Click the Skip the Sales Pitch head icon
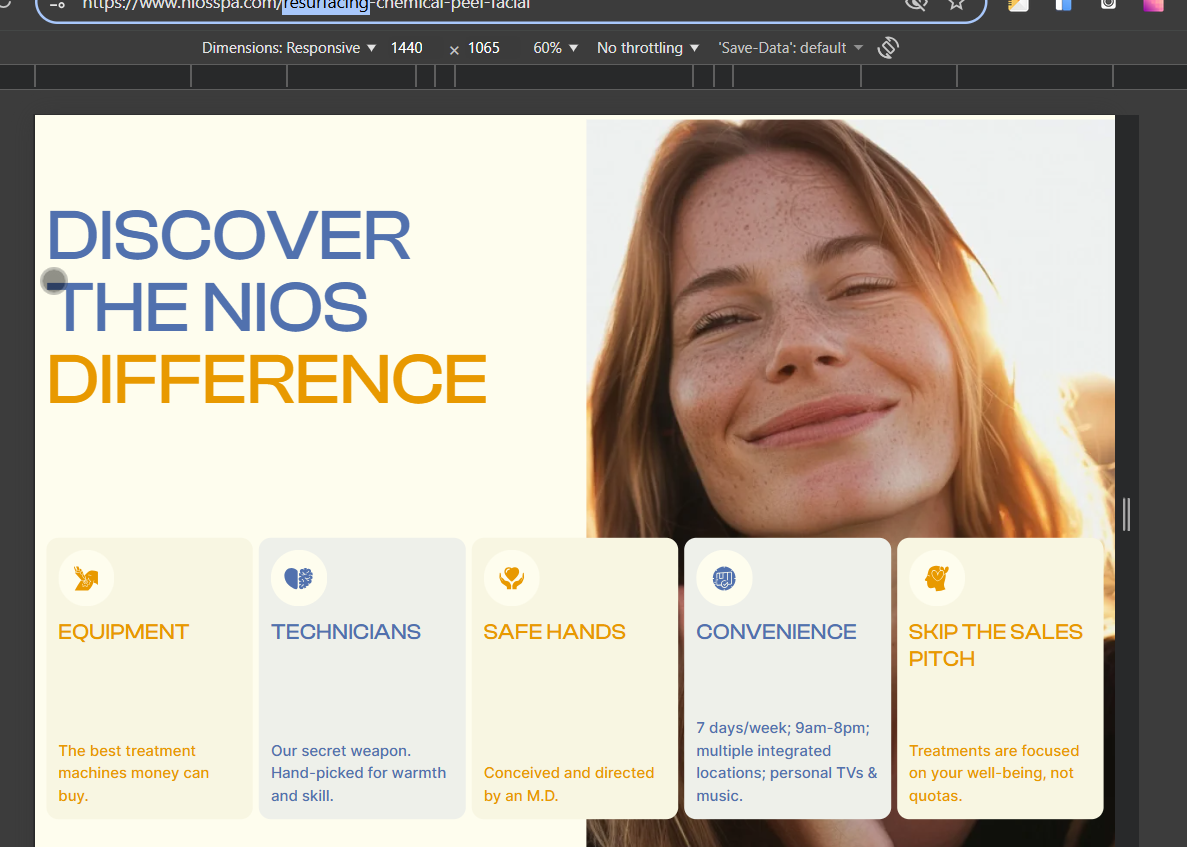1187x847 pixels. (x=936, y=578)
